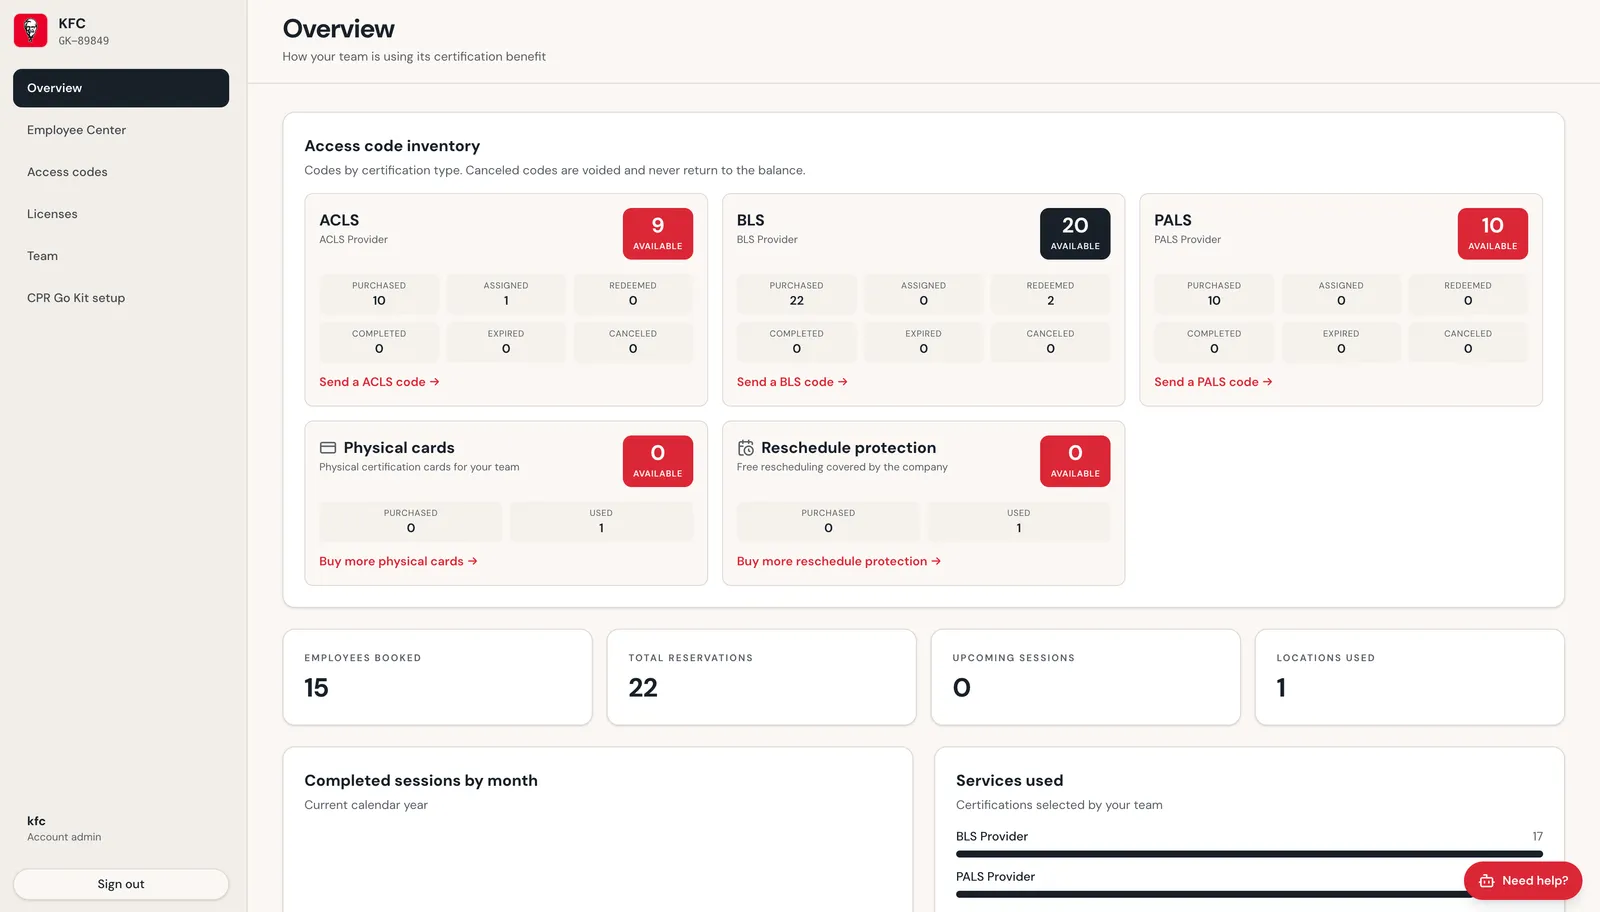Open the Licenses section
This screenshot has width=1600, height=912.
point(121,214)
